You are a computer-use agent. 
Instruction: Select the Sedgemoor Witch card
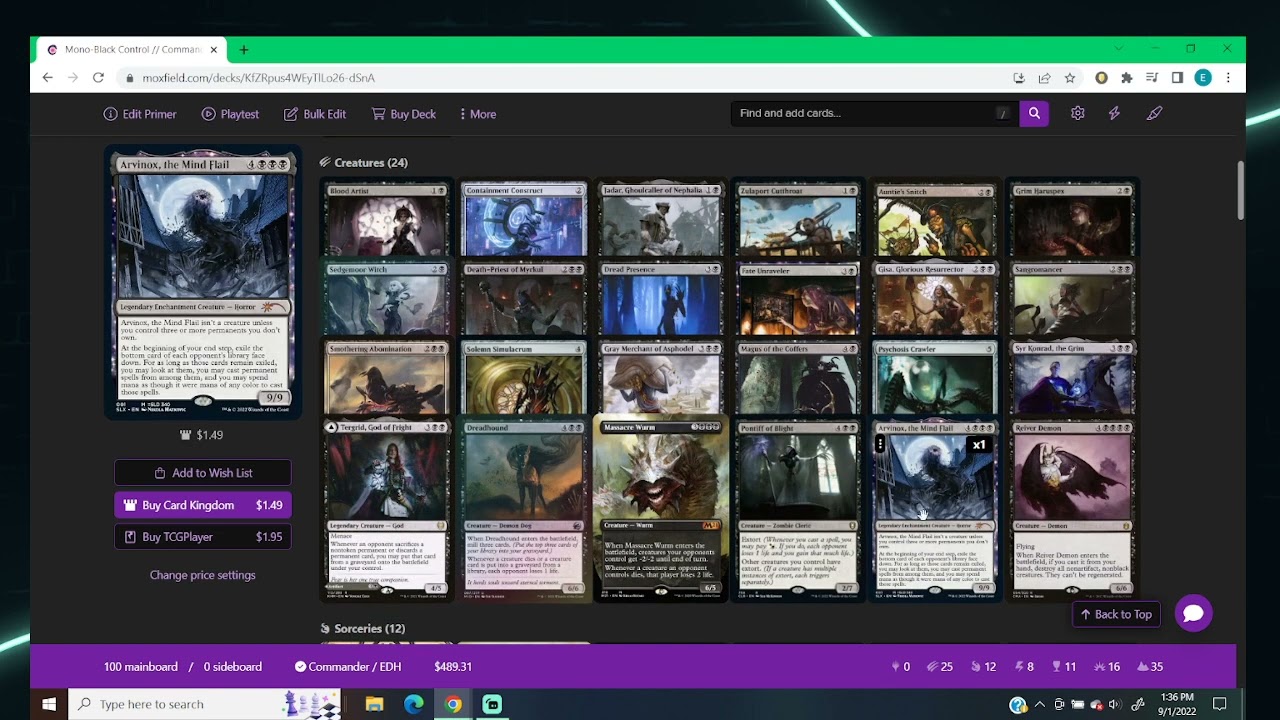pyautogui.click(x=387, y=299)
